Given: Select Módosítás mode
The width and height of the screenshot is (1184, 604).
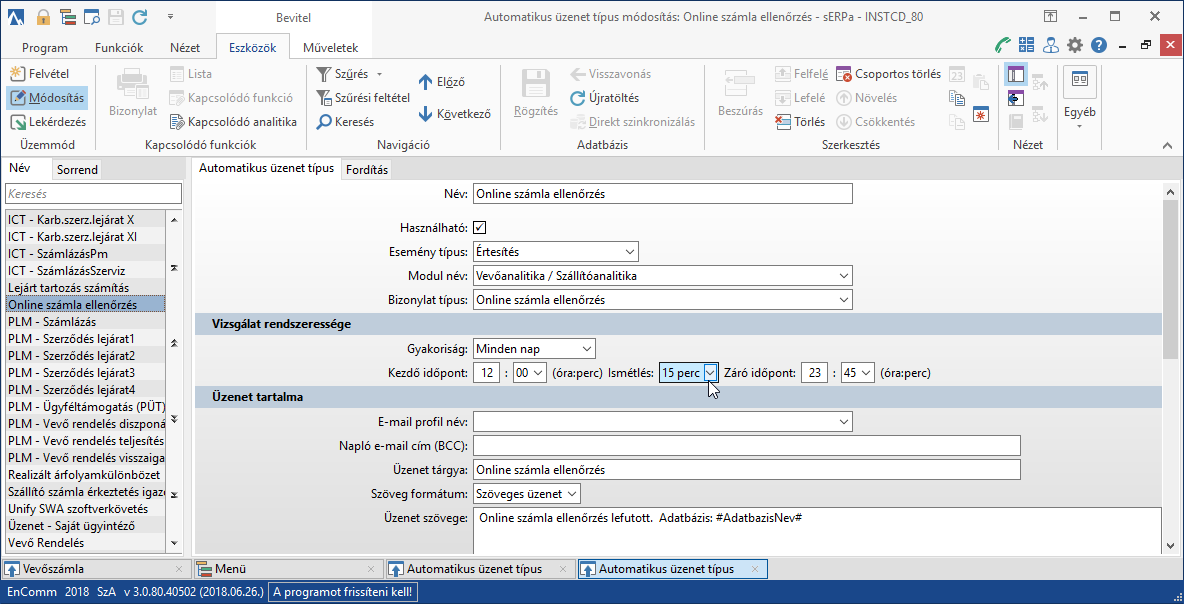Looking at the screenshot, I should pyautogui.click(x=47, y=97).
